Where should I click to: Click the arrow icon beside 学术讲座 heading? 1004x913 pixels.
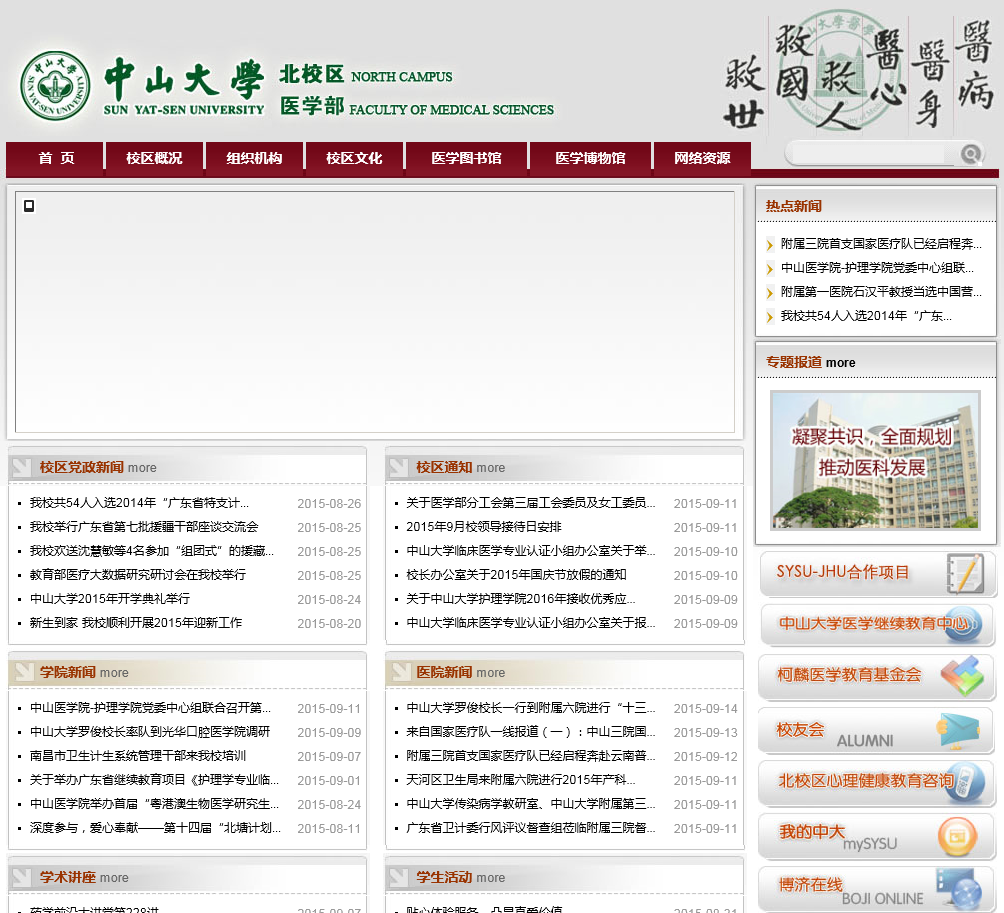[x=22, y=877]
